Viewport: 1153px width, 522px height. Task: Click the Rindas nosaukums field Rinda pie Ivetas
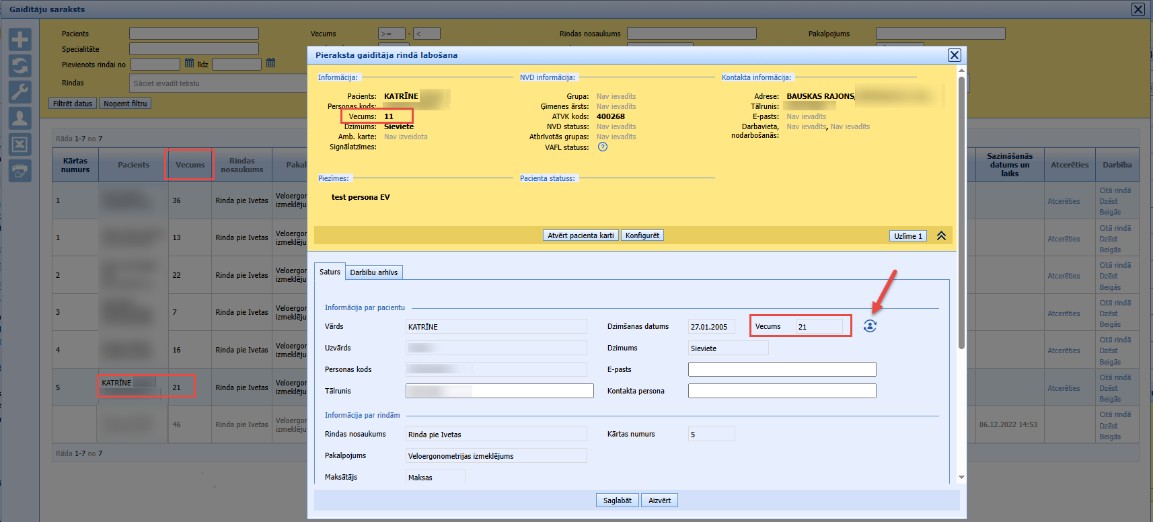496,434
